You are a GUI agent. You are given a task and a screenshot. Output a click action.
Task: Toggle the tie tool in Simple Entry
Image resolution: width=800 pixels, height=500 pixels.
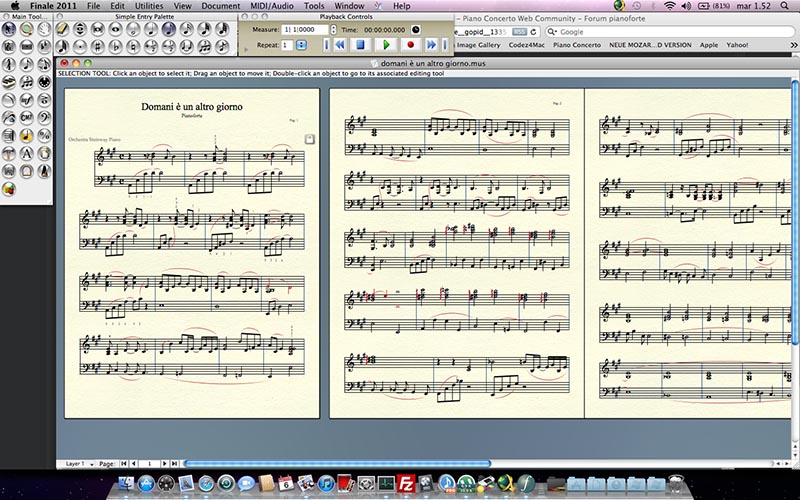[x=186, y=47]
